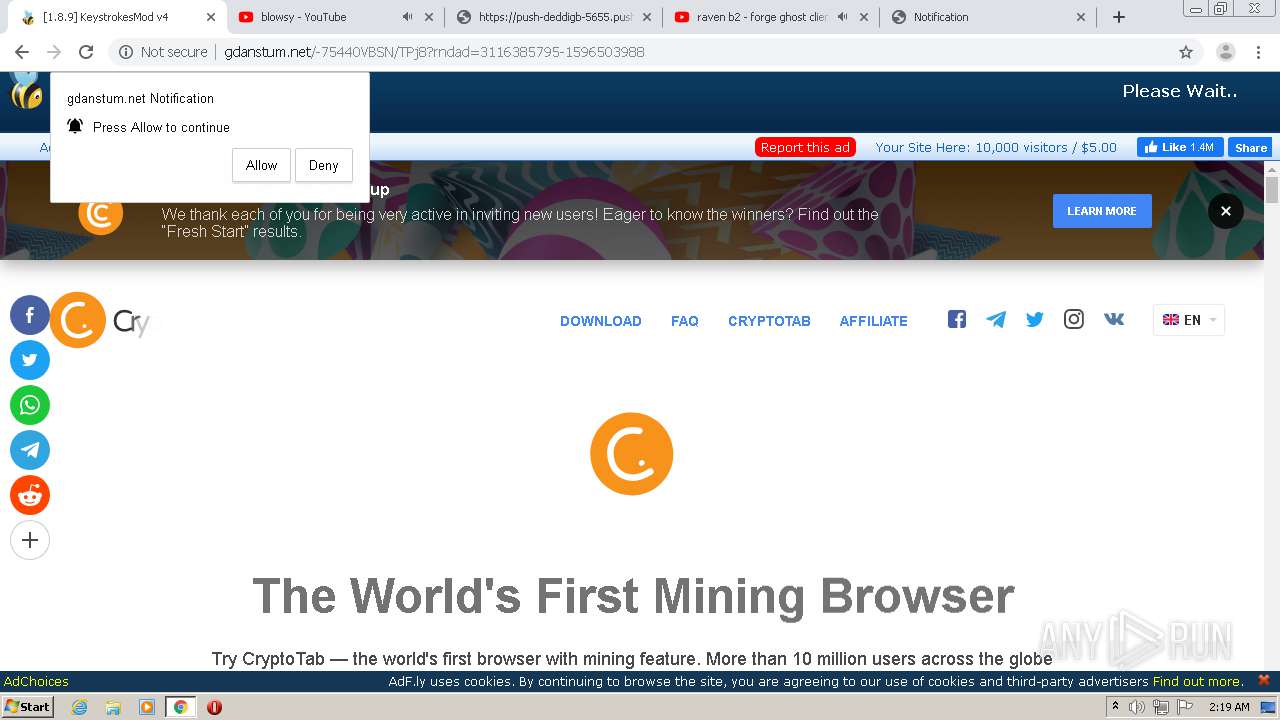Viewport: 1280px width, 720px height.
Task: Click the taskbar clock 2:19 AM
Action: 1229,707
